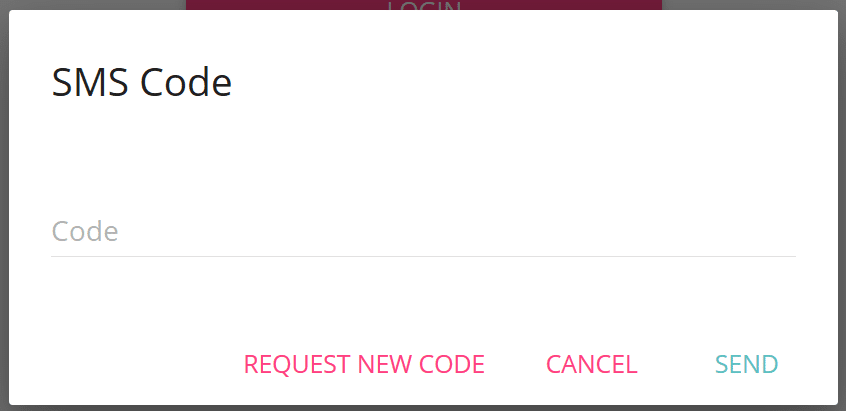The height and width of the screenshot is (411, 846).
Task: Focus the Code placeholder text
Action: coord(85,231)
